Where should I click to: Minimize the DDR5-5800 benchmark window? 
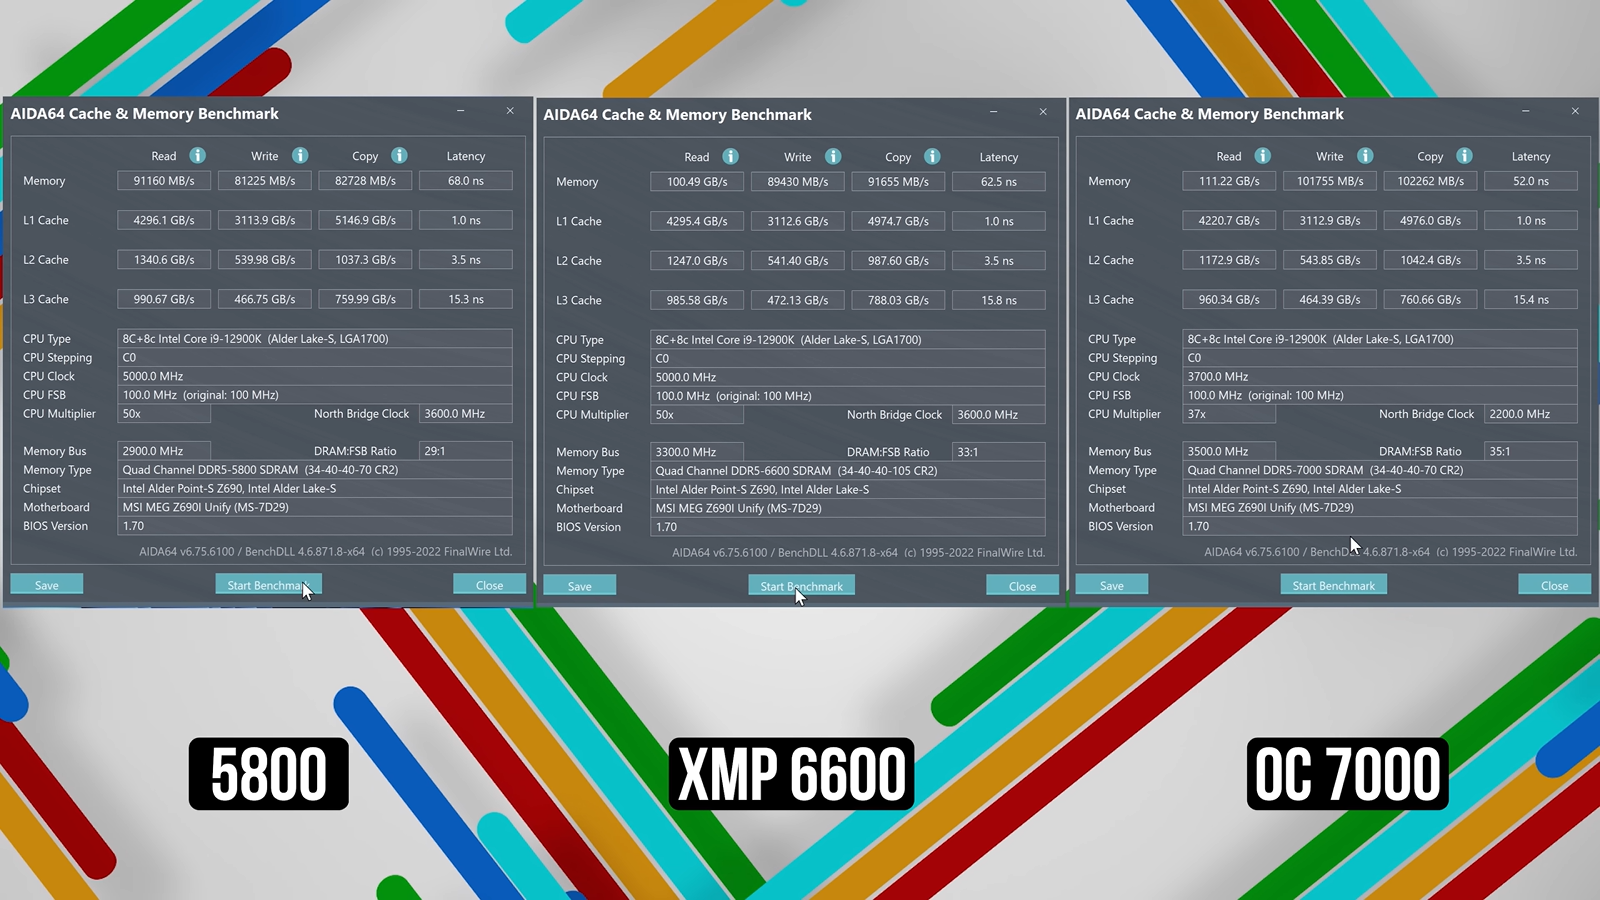(x=460, y=111)
